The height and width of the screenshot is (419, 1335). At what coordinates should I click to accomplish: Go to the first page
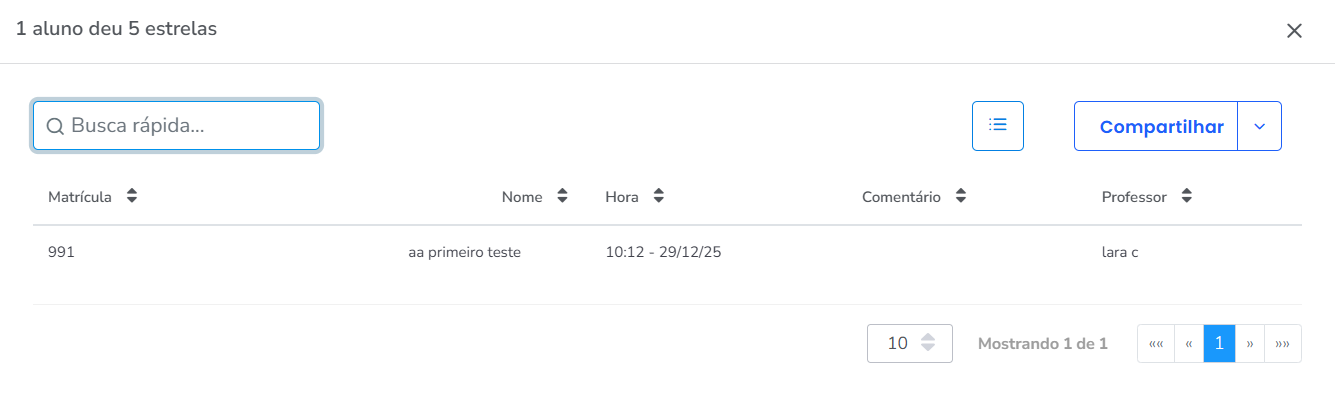[x=1156, y=343]
